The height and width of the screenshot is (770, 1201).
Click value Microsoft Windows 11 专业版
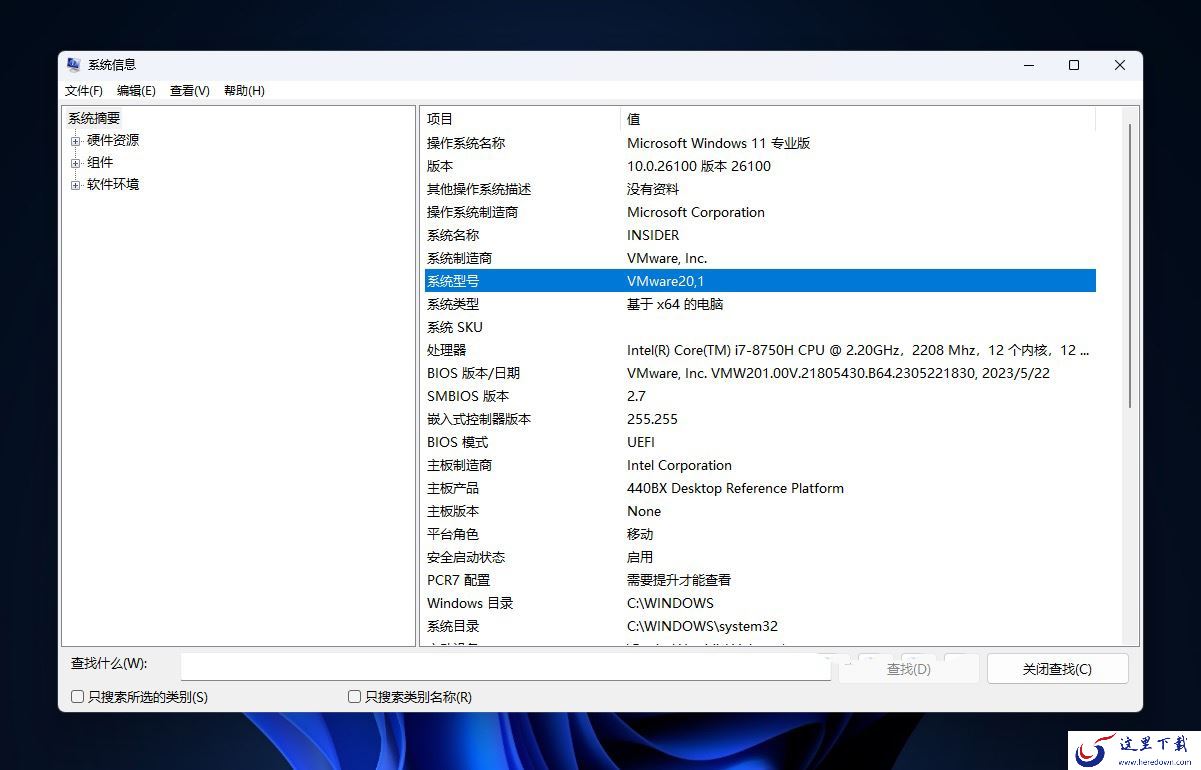[x=718, y=143]
